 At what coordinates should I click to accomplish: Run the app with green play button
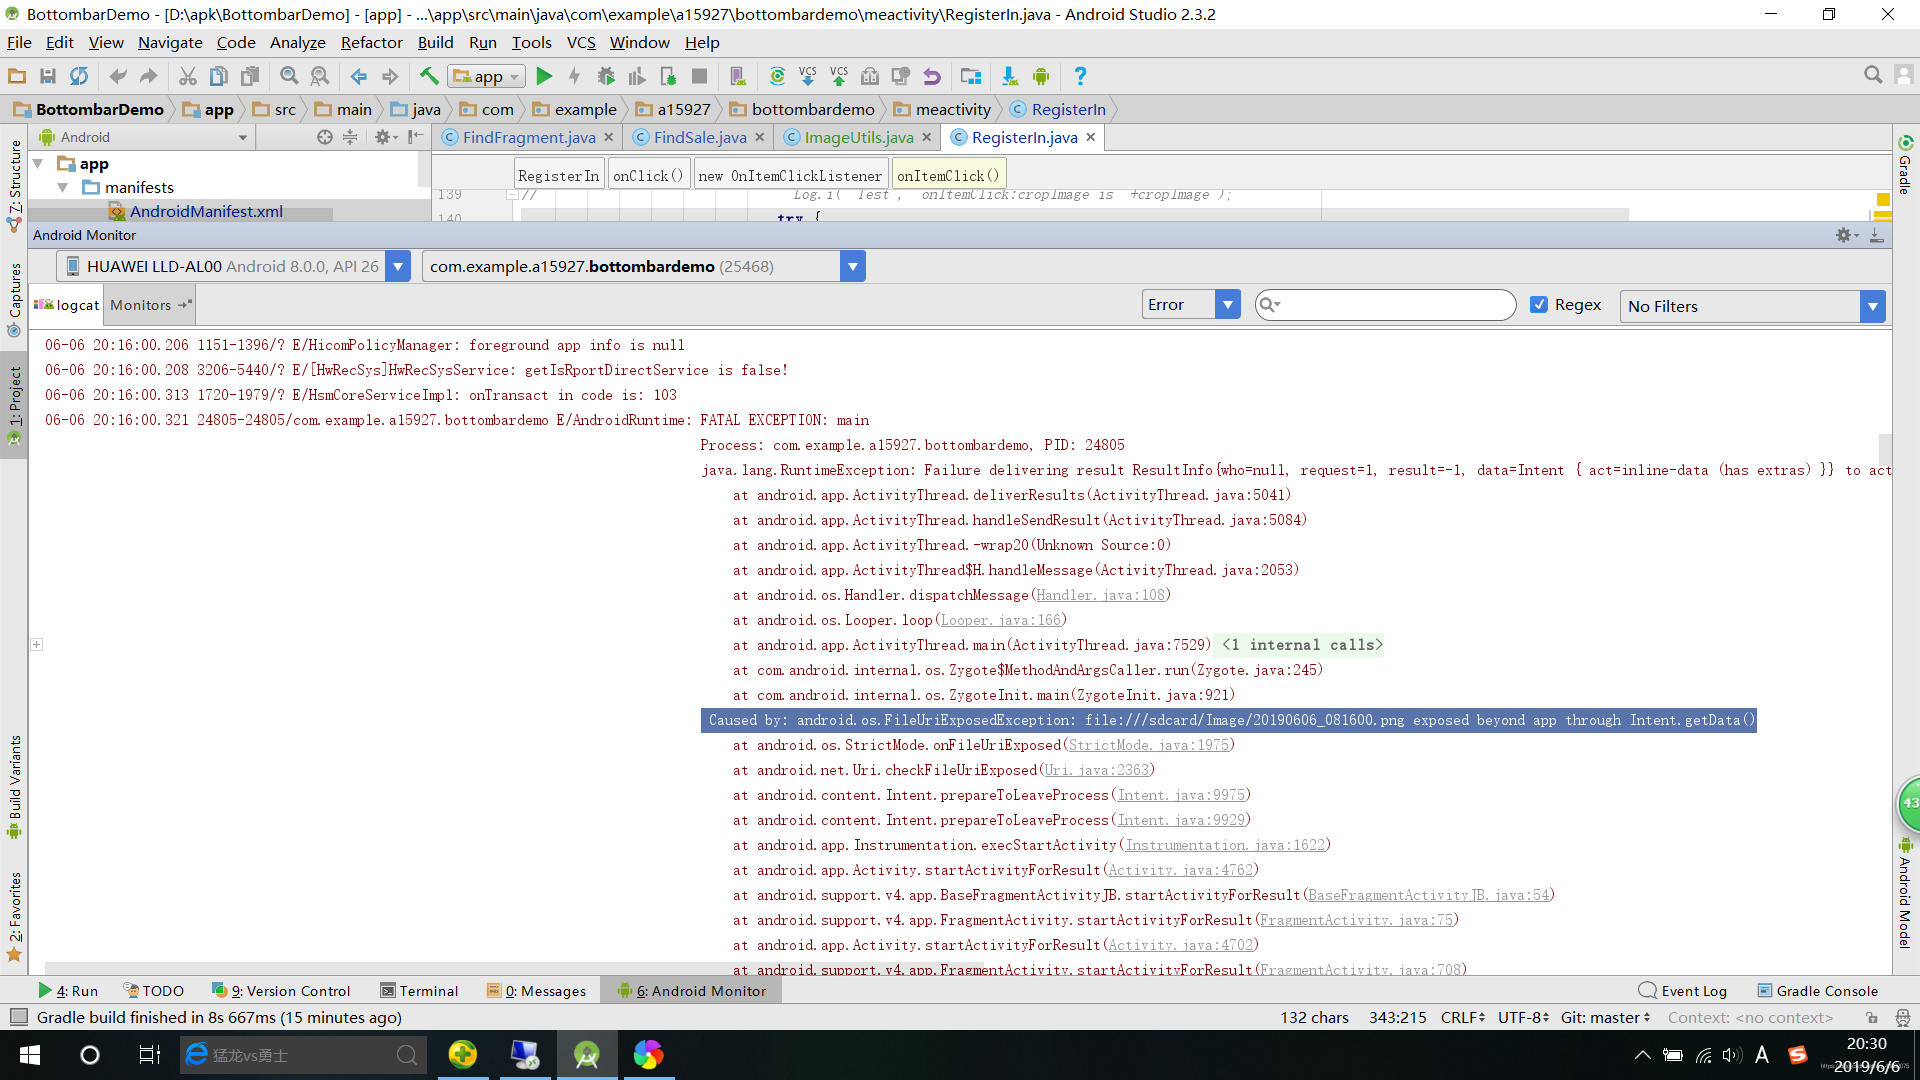coord(544,76)
